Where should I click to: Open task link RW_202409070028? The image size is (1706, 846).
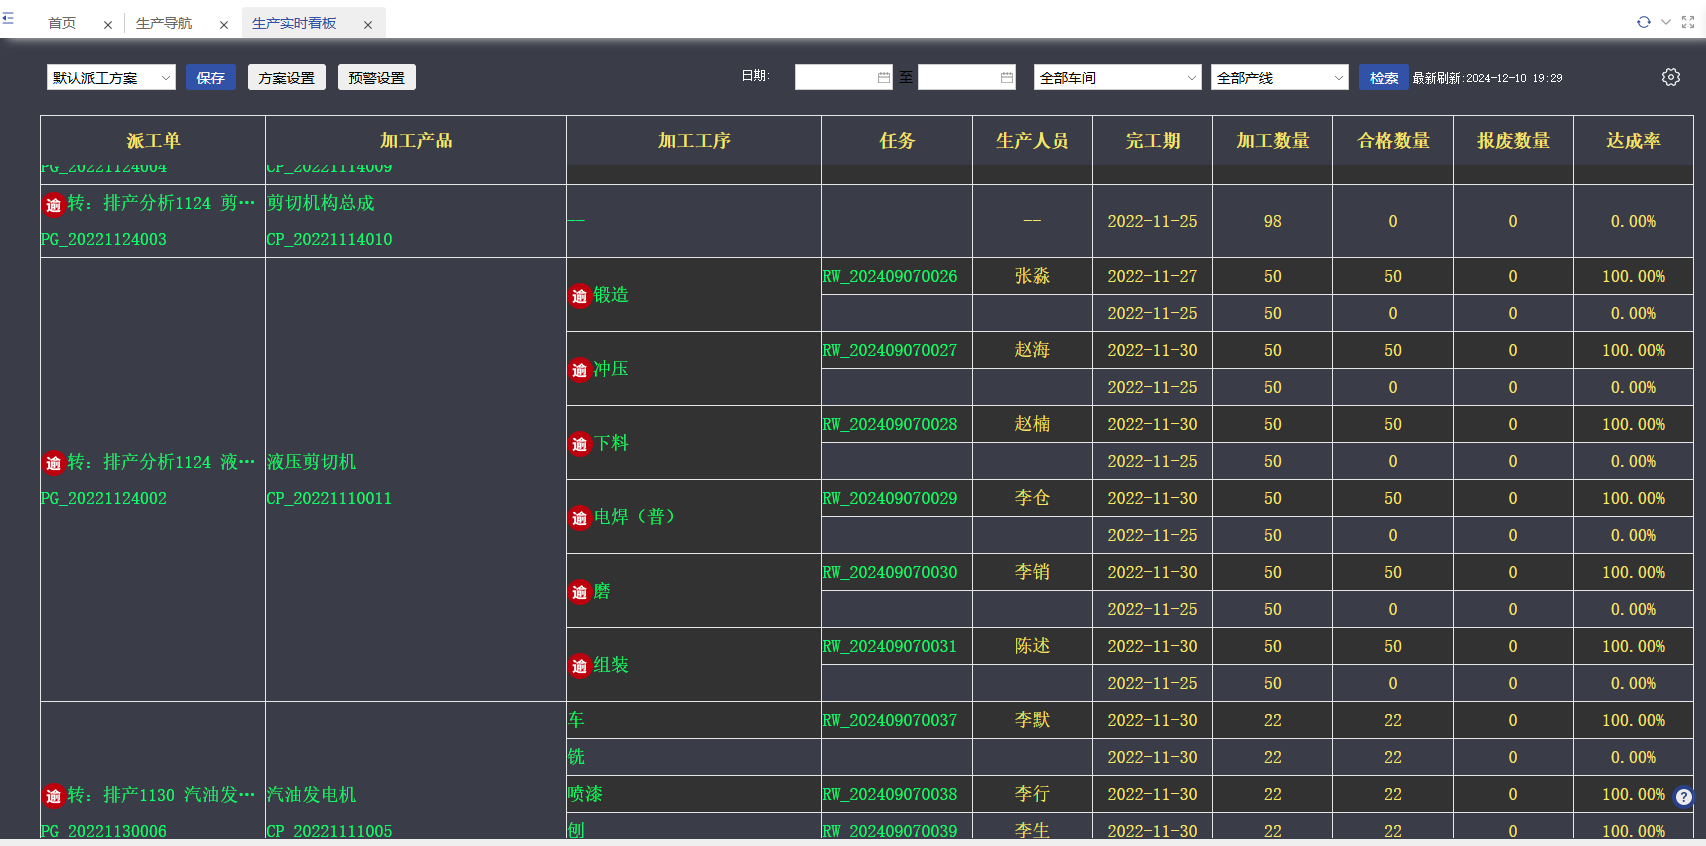tap(890, 424)
